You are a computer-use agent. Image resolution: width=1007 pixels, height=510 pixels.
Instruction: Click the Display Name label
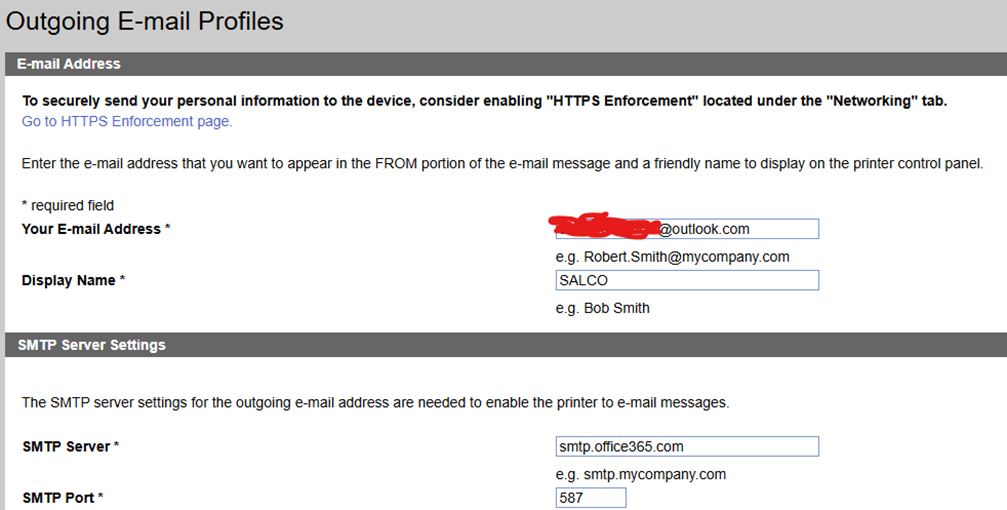tap(73, 280)
